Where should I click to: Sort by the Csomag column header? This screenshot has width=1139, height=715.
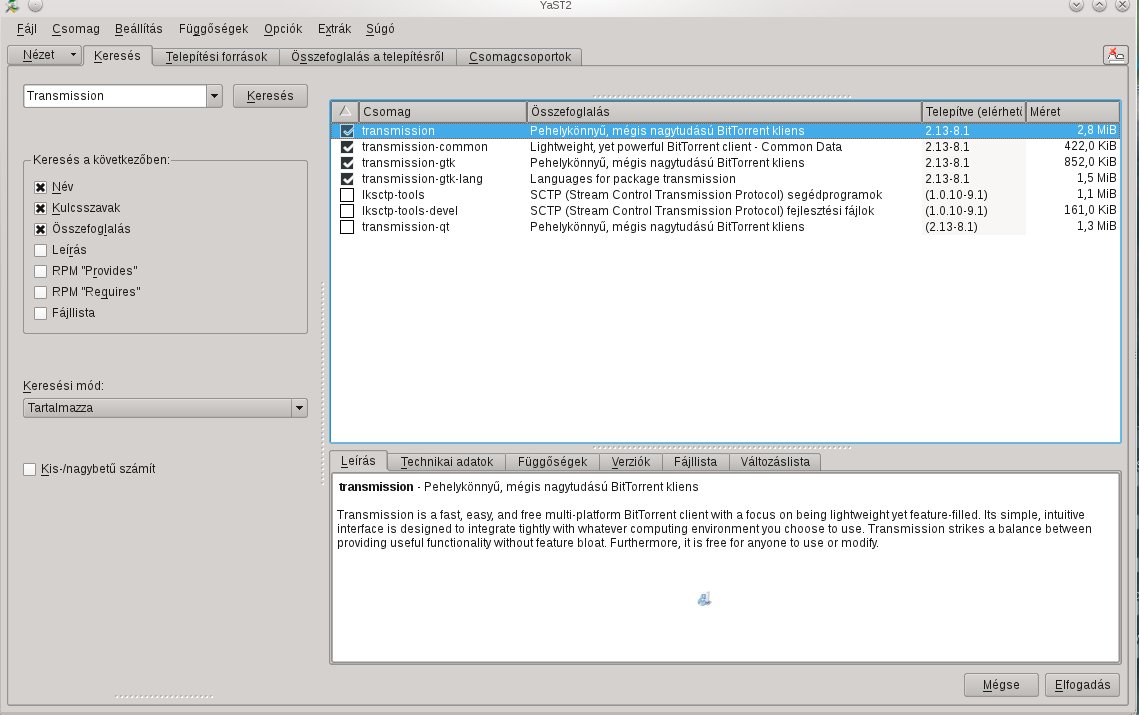[x=443, y=111]
